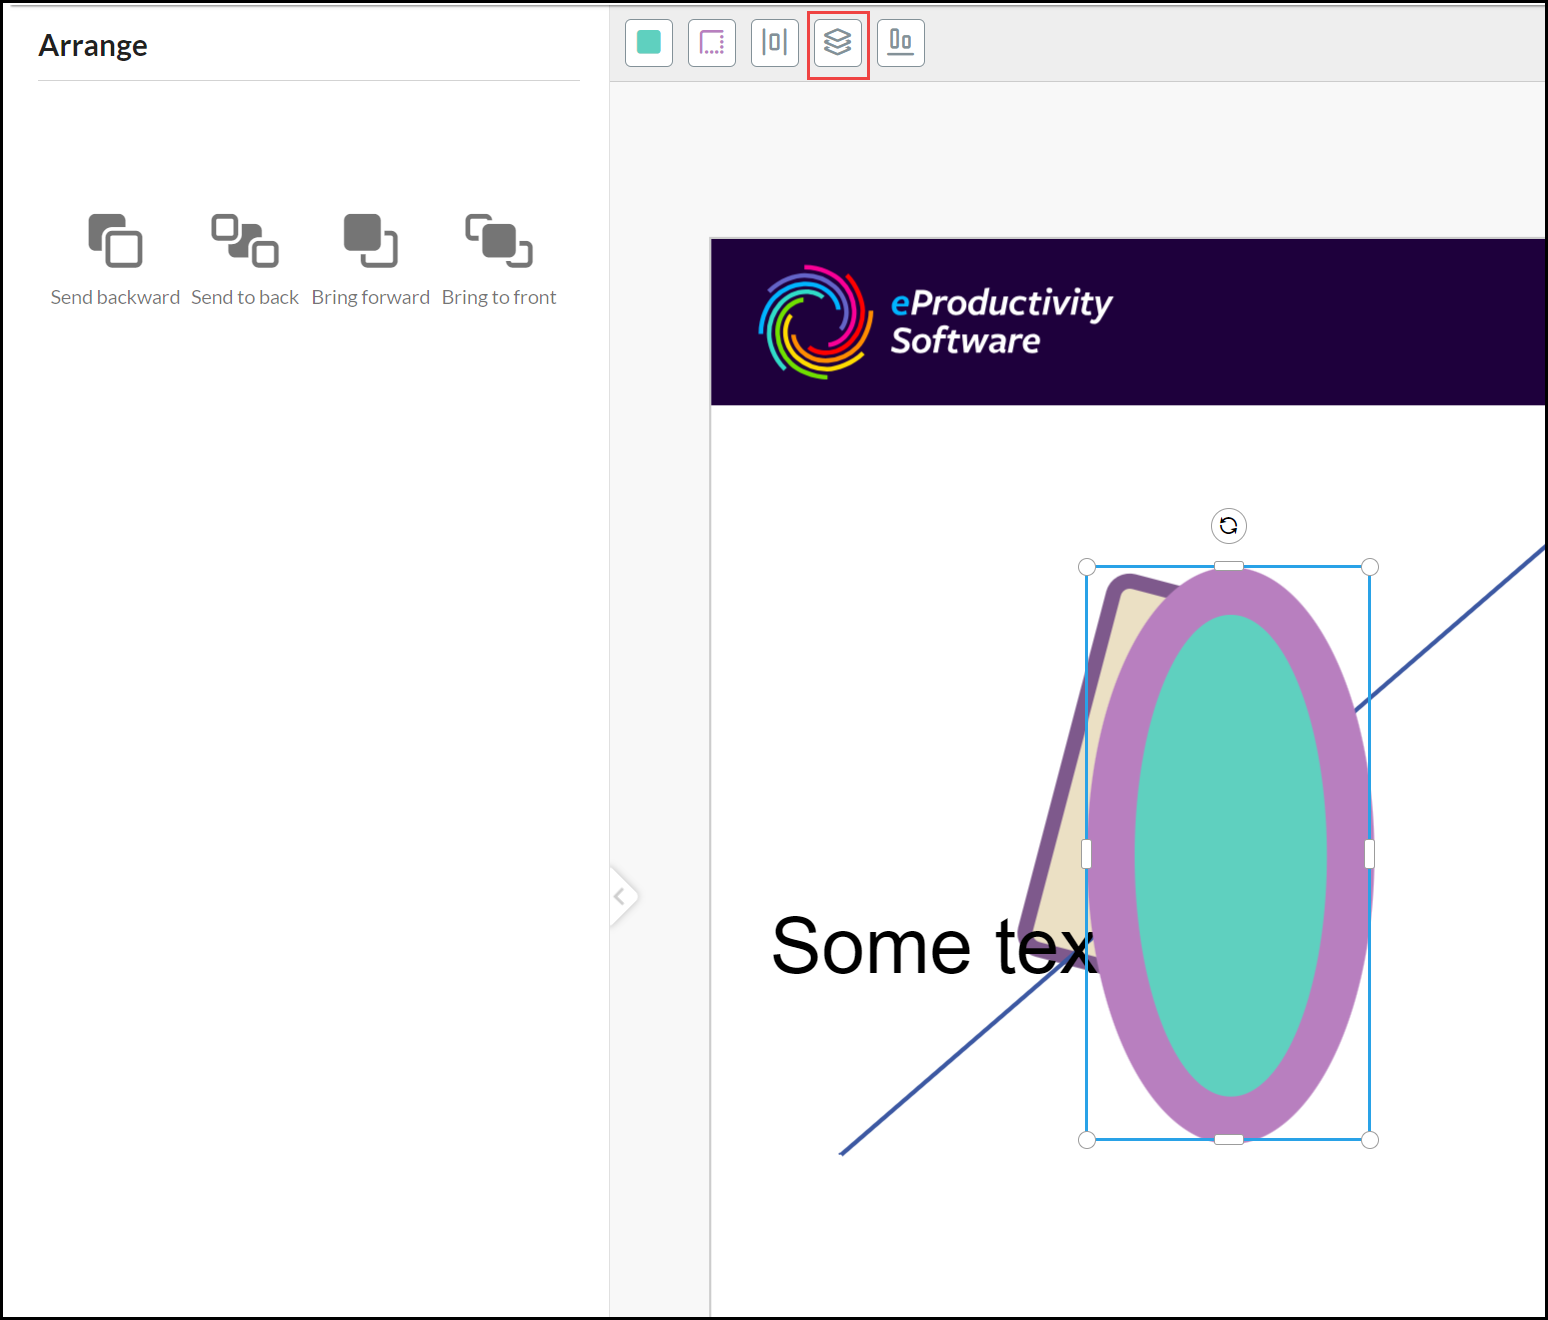Open the border style tool

pyautogui.click(x=711, y=43)
